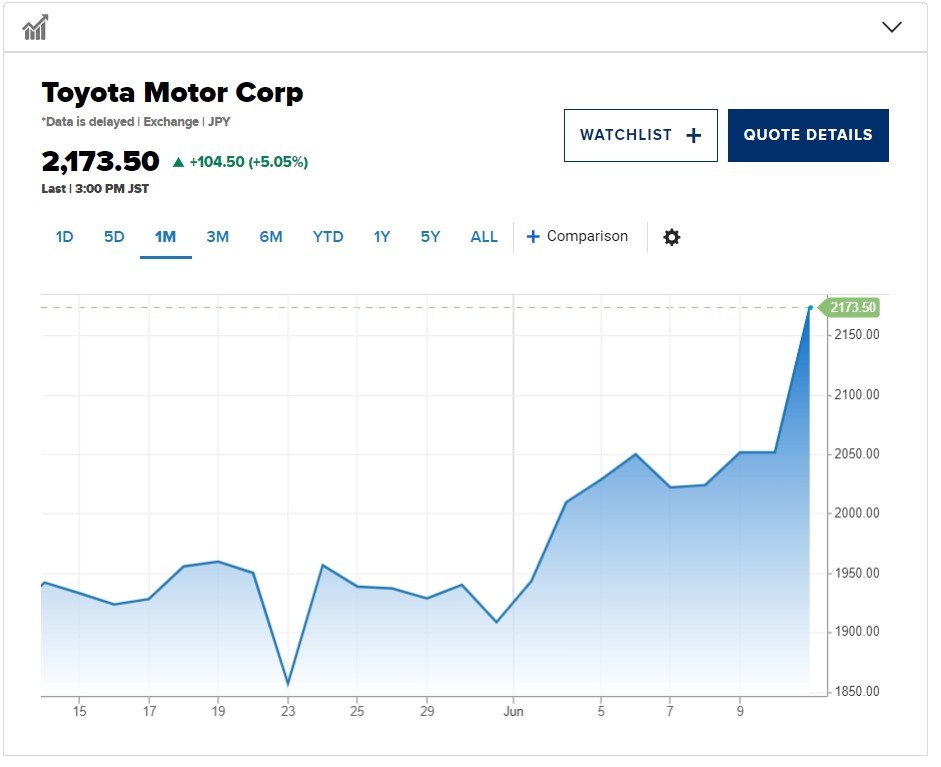Viewport: 941px width, 767px height.
Task: Switch to the 3M range
Action: [x=217, y=237]
